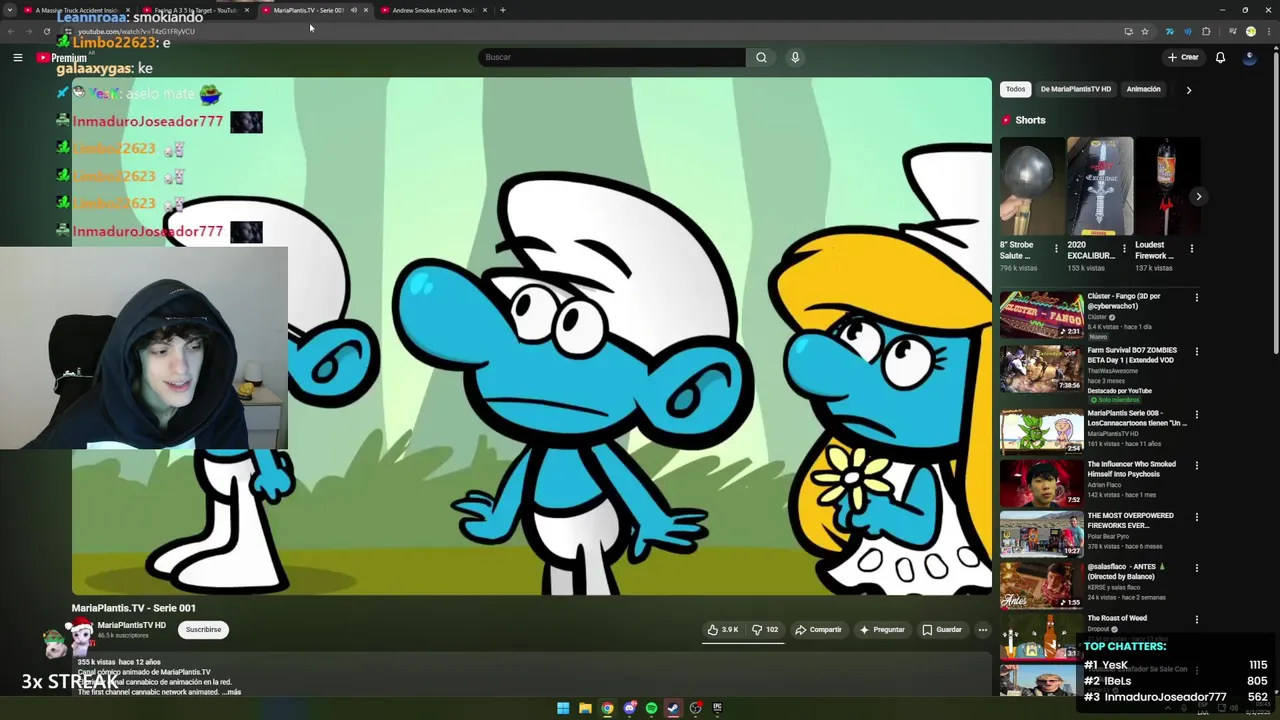Viewport: 1280px width, 720px height.
Task: Open The Roast of Weed video title
Action: pos(1117,618)
